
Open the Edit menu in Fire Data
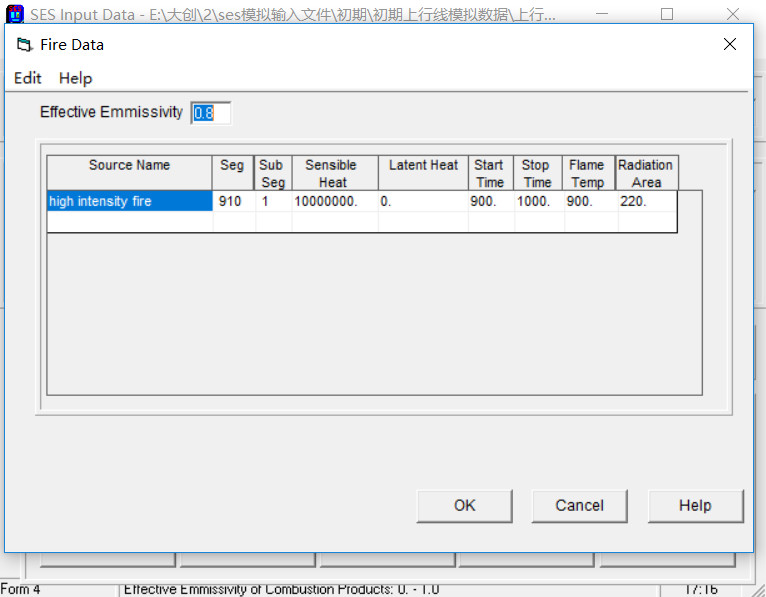[x=27, y=78]
